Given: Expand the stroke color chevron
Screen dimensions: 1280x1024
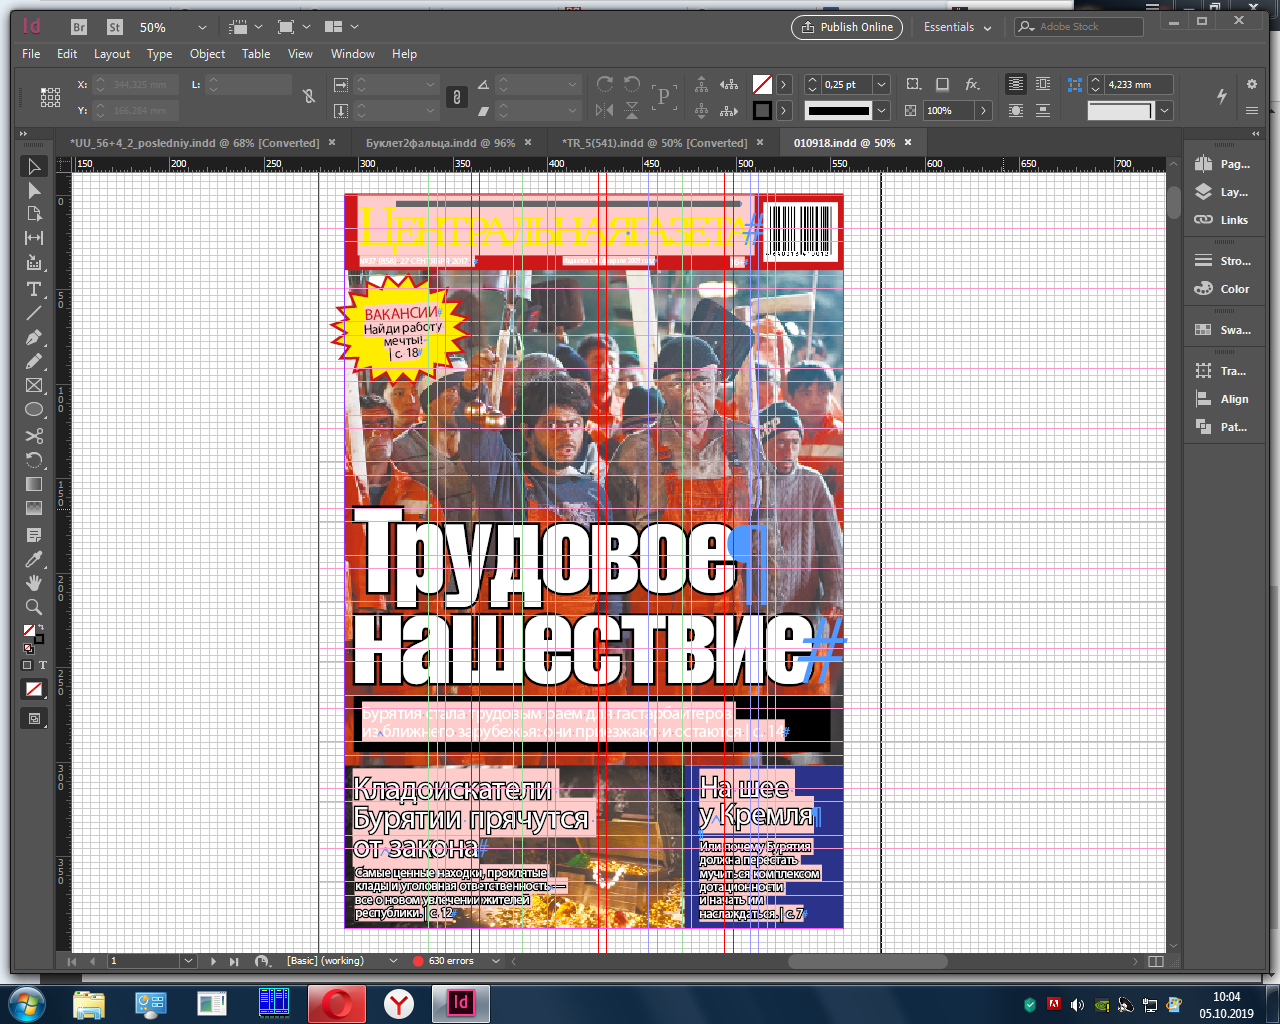Looking at the screenshot, I should [784, 111].
